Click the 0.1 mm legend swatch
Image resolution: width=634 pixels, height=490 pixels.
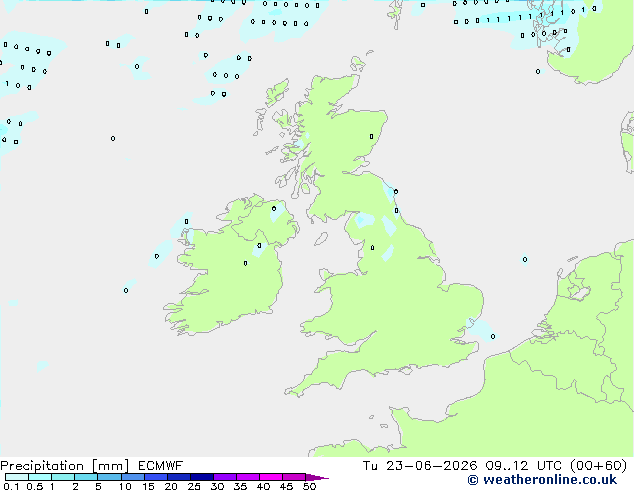click(x=17, y=477)
